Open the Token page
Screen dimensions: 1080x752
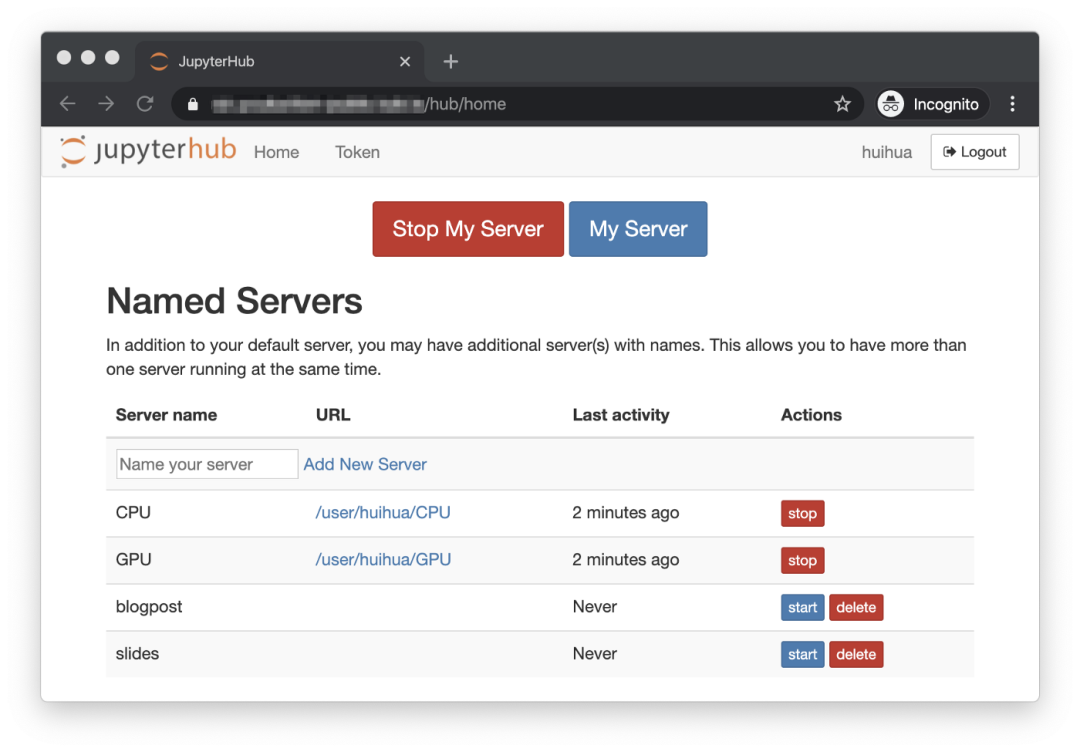357,152
